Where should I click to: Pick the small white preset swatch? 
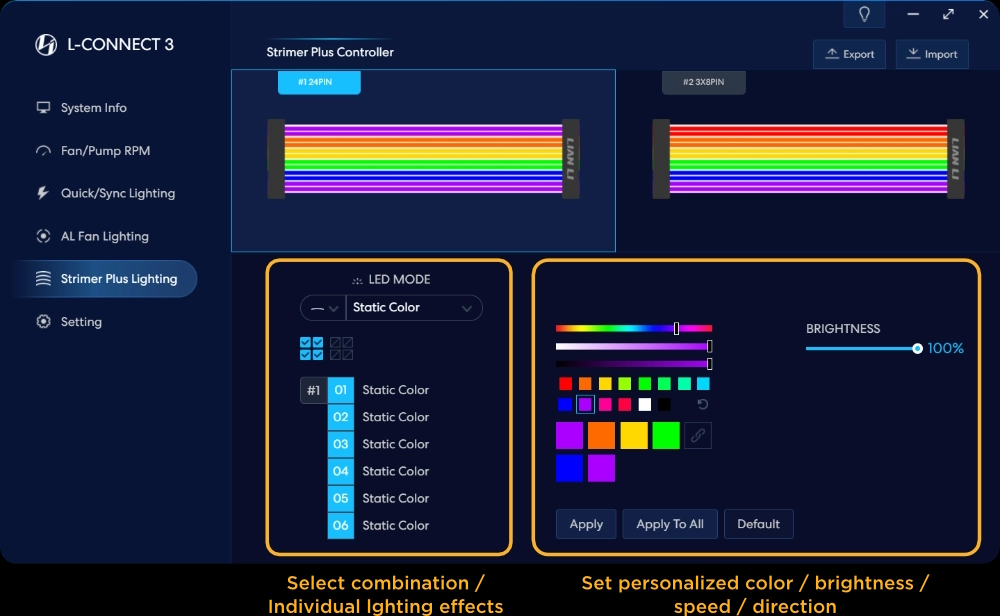645,404
